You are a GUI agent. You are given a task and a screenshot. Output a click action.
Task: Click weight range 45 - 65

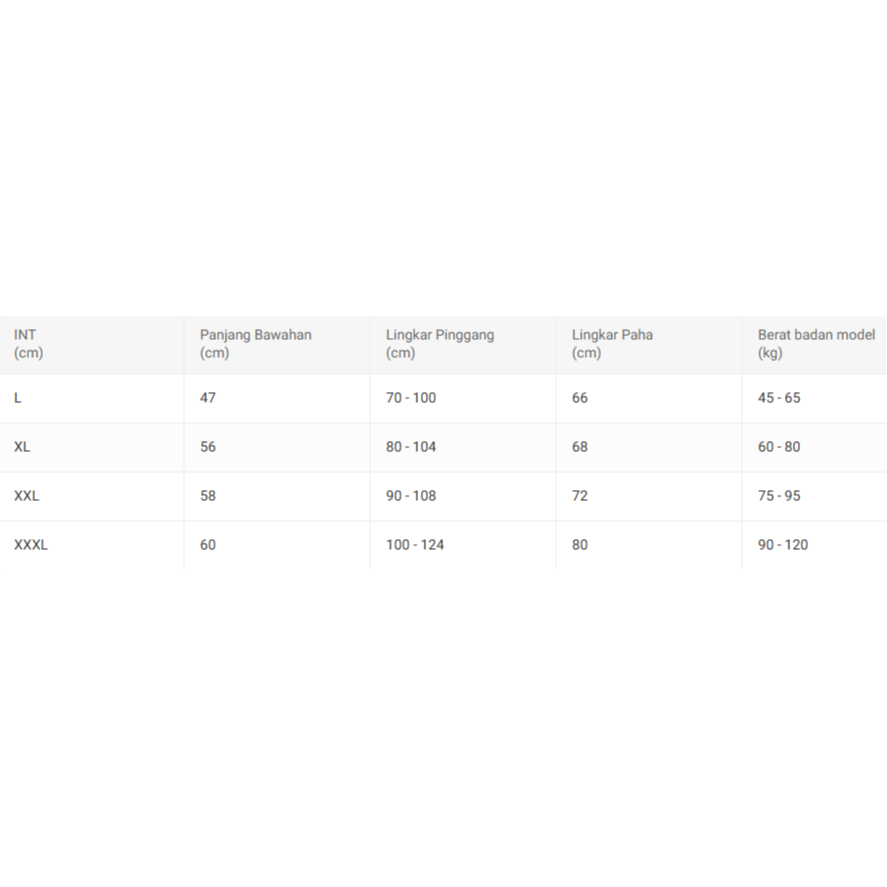click(779, 398)
